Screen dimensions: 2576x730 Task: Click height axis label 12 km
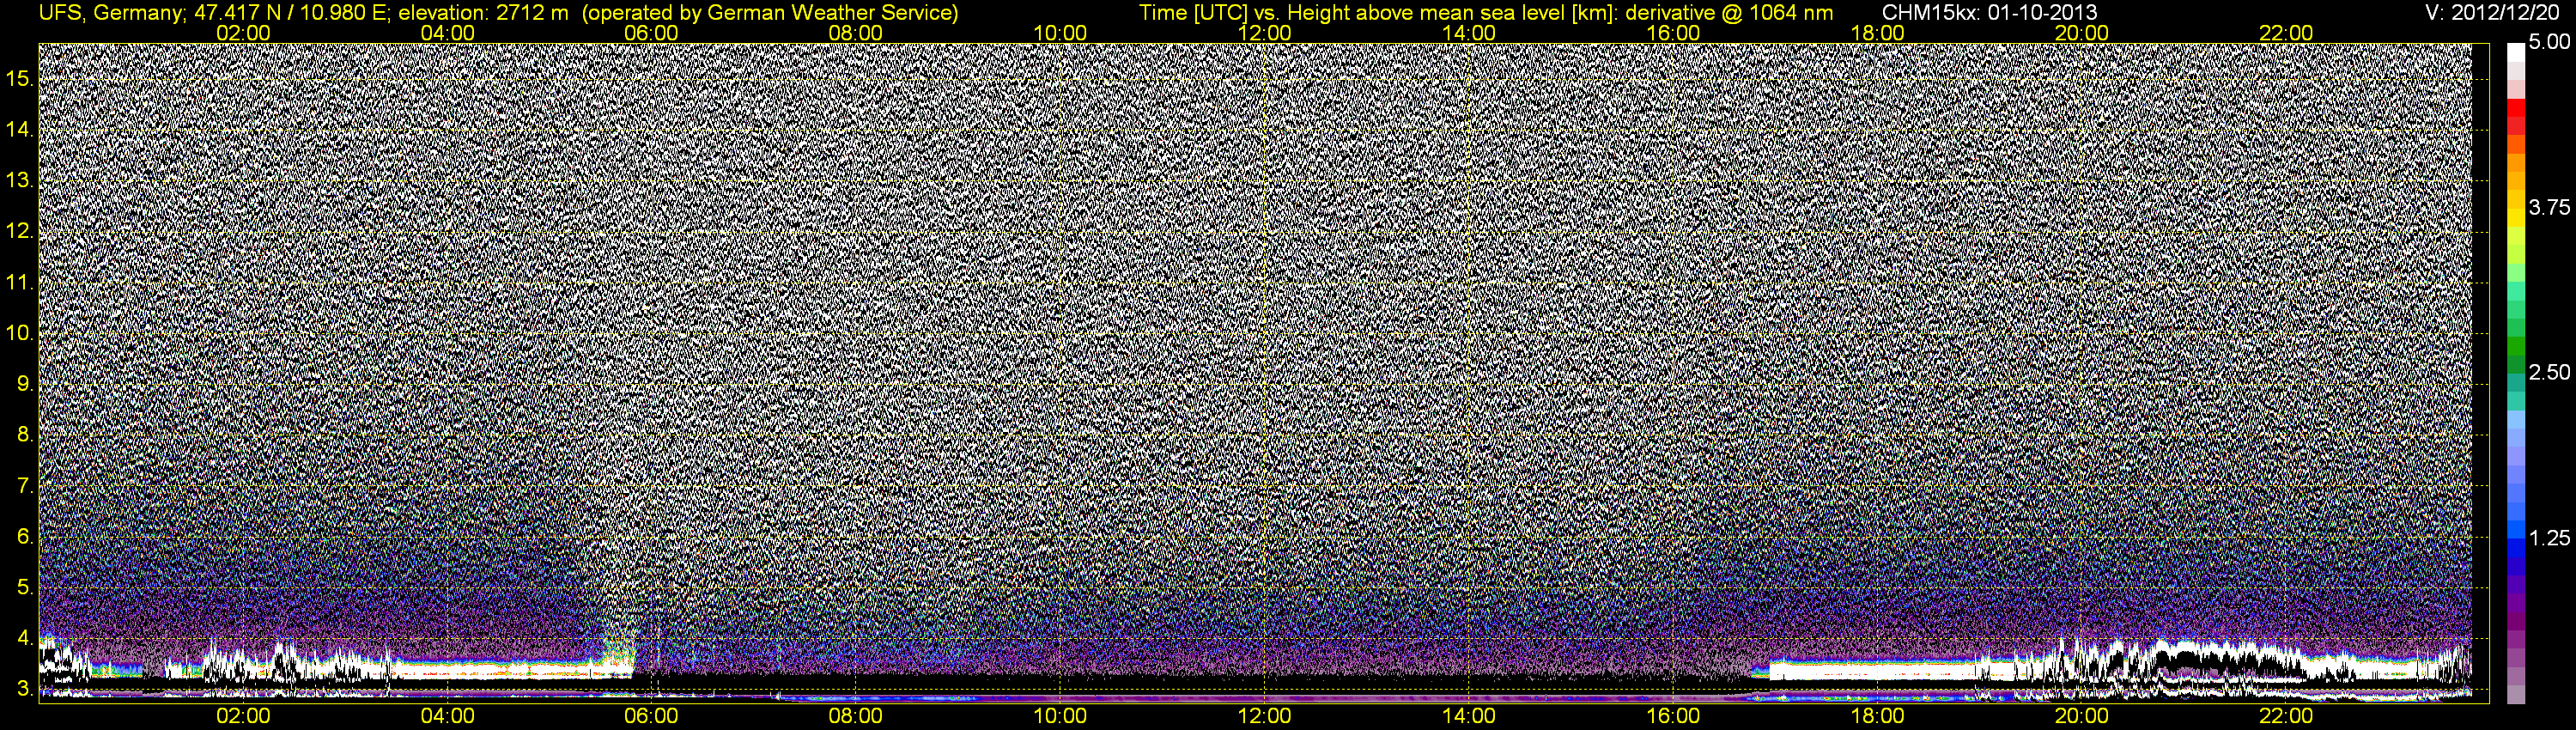pos(18,231)
